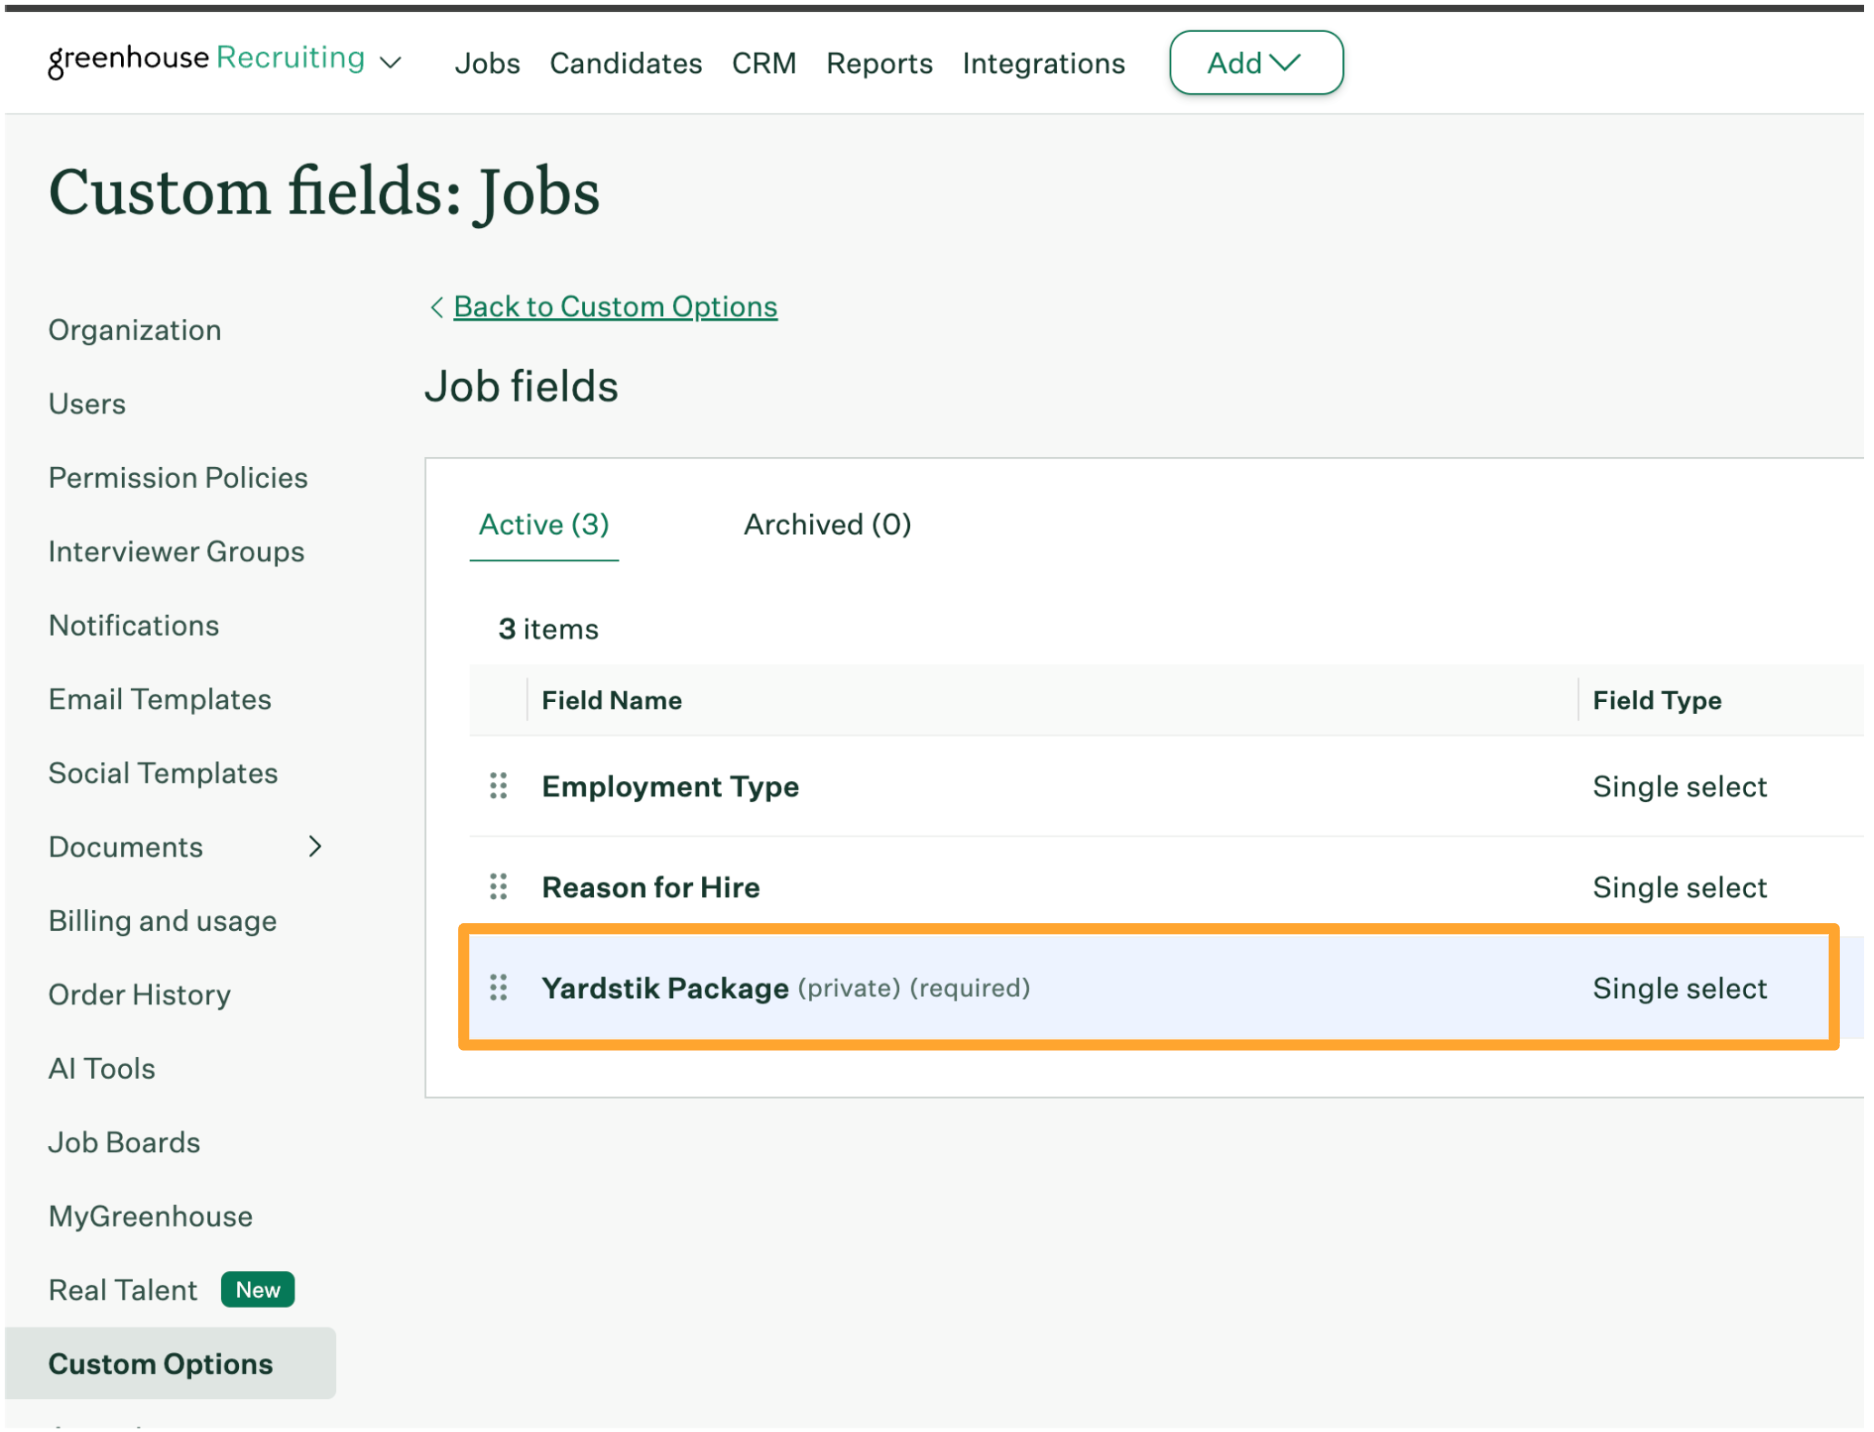Open Integrations in the top navigation
The image size is (1874, 1432).
(x=1044, y=63)
